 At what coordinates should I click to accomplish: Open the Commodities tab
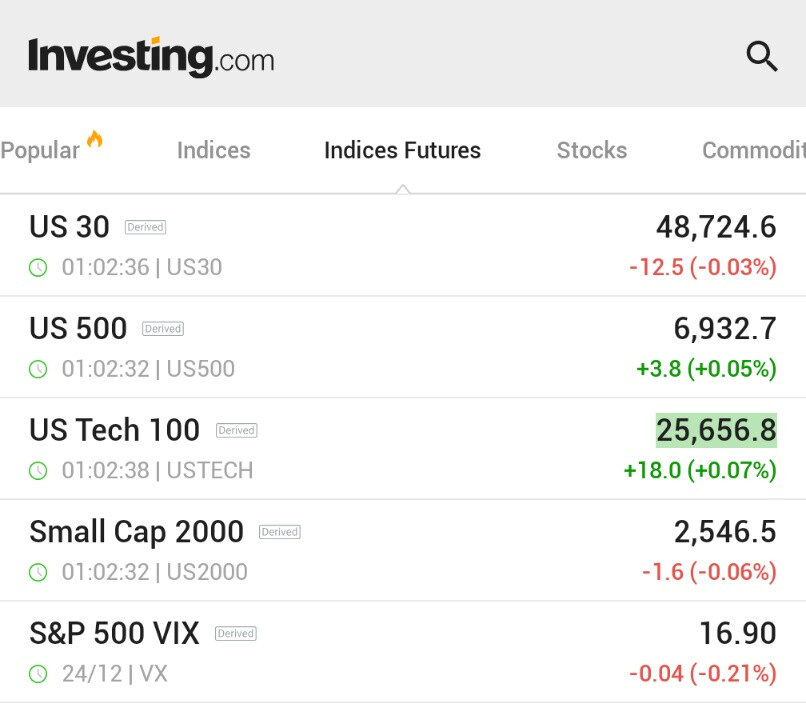pos(753,151)
